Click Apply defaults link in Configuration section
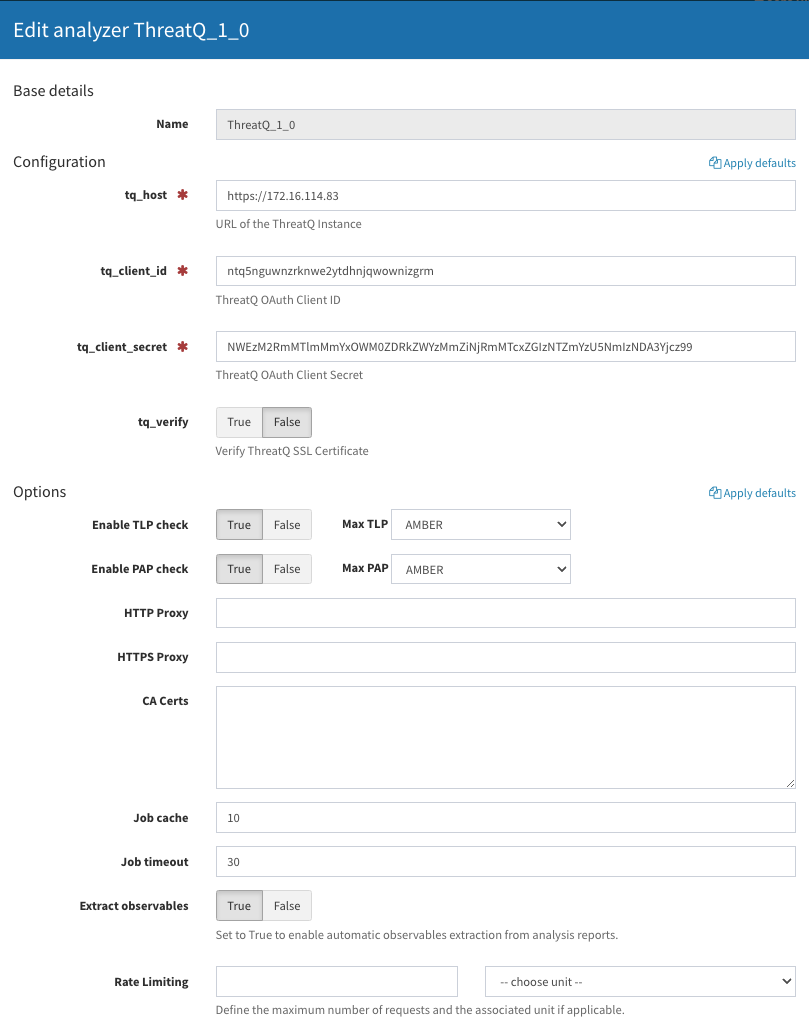Viewport: 809px width, 1031px height. (x=759, y=162)
